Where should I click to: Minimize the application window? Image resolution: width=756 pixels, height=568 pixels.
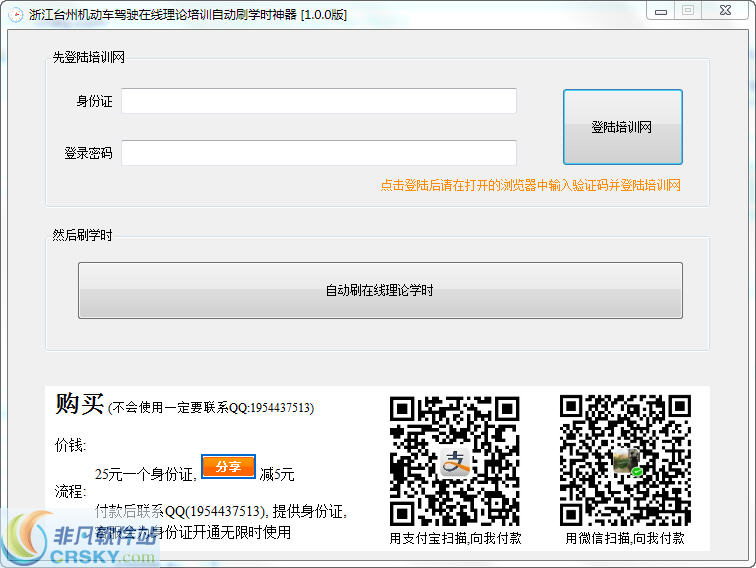point(661,11)
